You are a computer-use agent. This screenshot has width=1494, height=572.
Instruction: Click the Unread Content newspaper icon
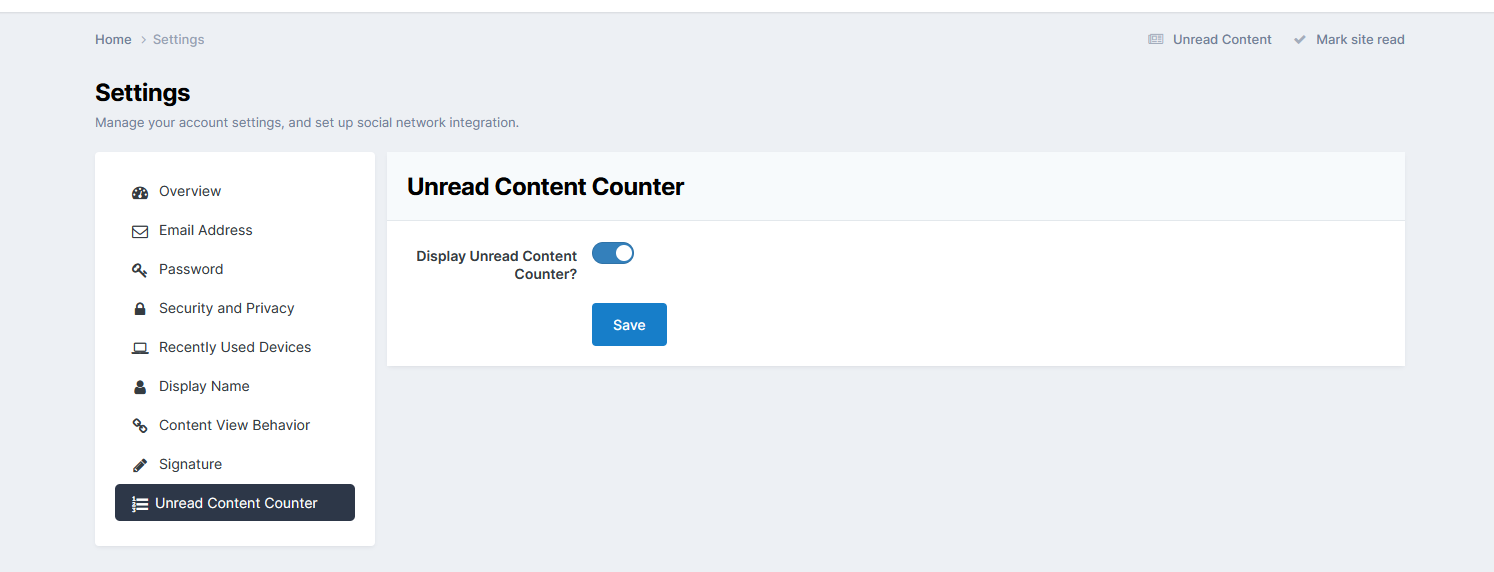[1156, 40]
